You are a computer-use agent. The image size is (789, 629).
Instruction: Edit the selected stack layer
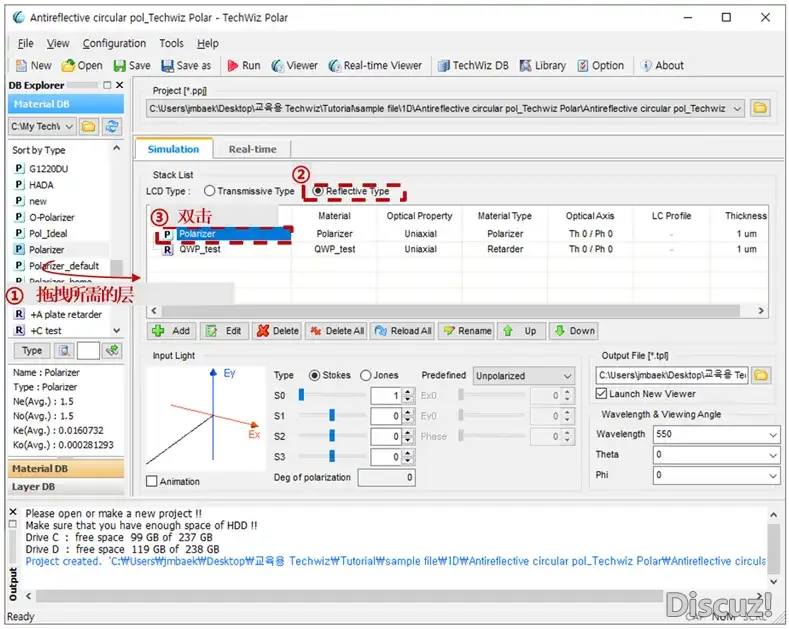pyautogui.click(x=224, y=331)
